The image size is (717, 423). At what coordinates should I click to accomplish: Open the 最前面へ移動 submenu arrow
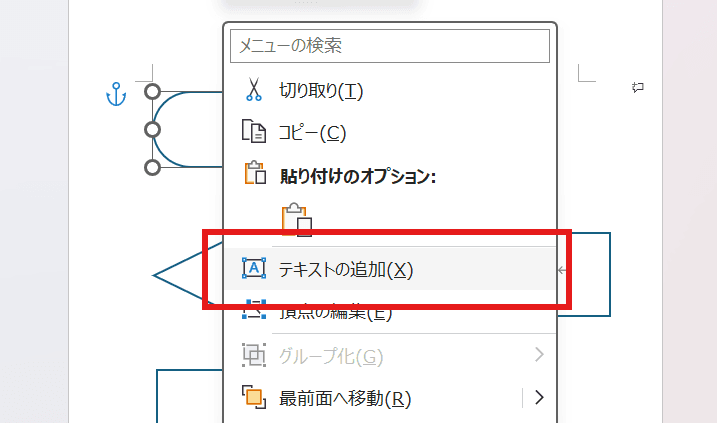pos(539,397)
